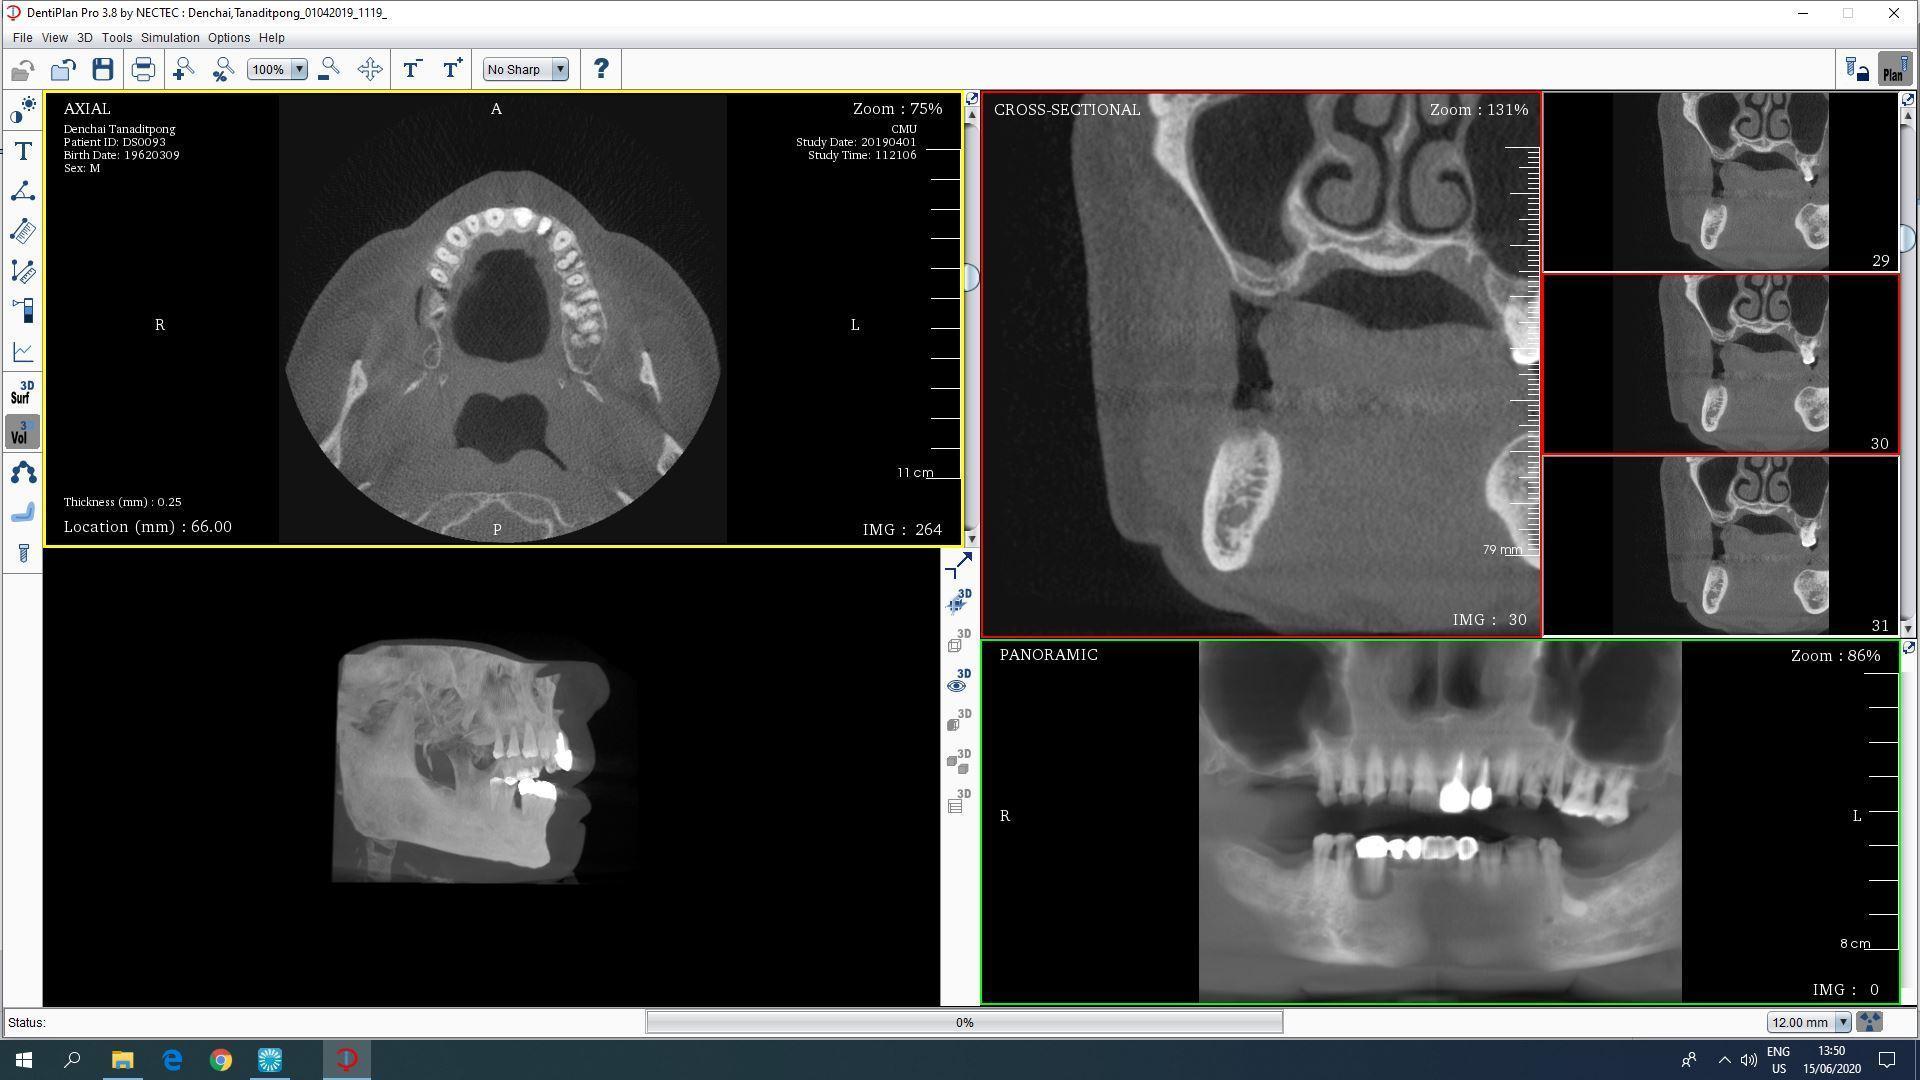Maximize the axial view panel icon

tap(971, 99)
